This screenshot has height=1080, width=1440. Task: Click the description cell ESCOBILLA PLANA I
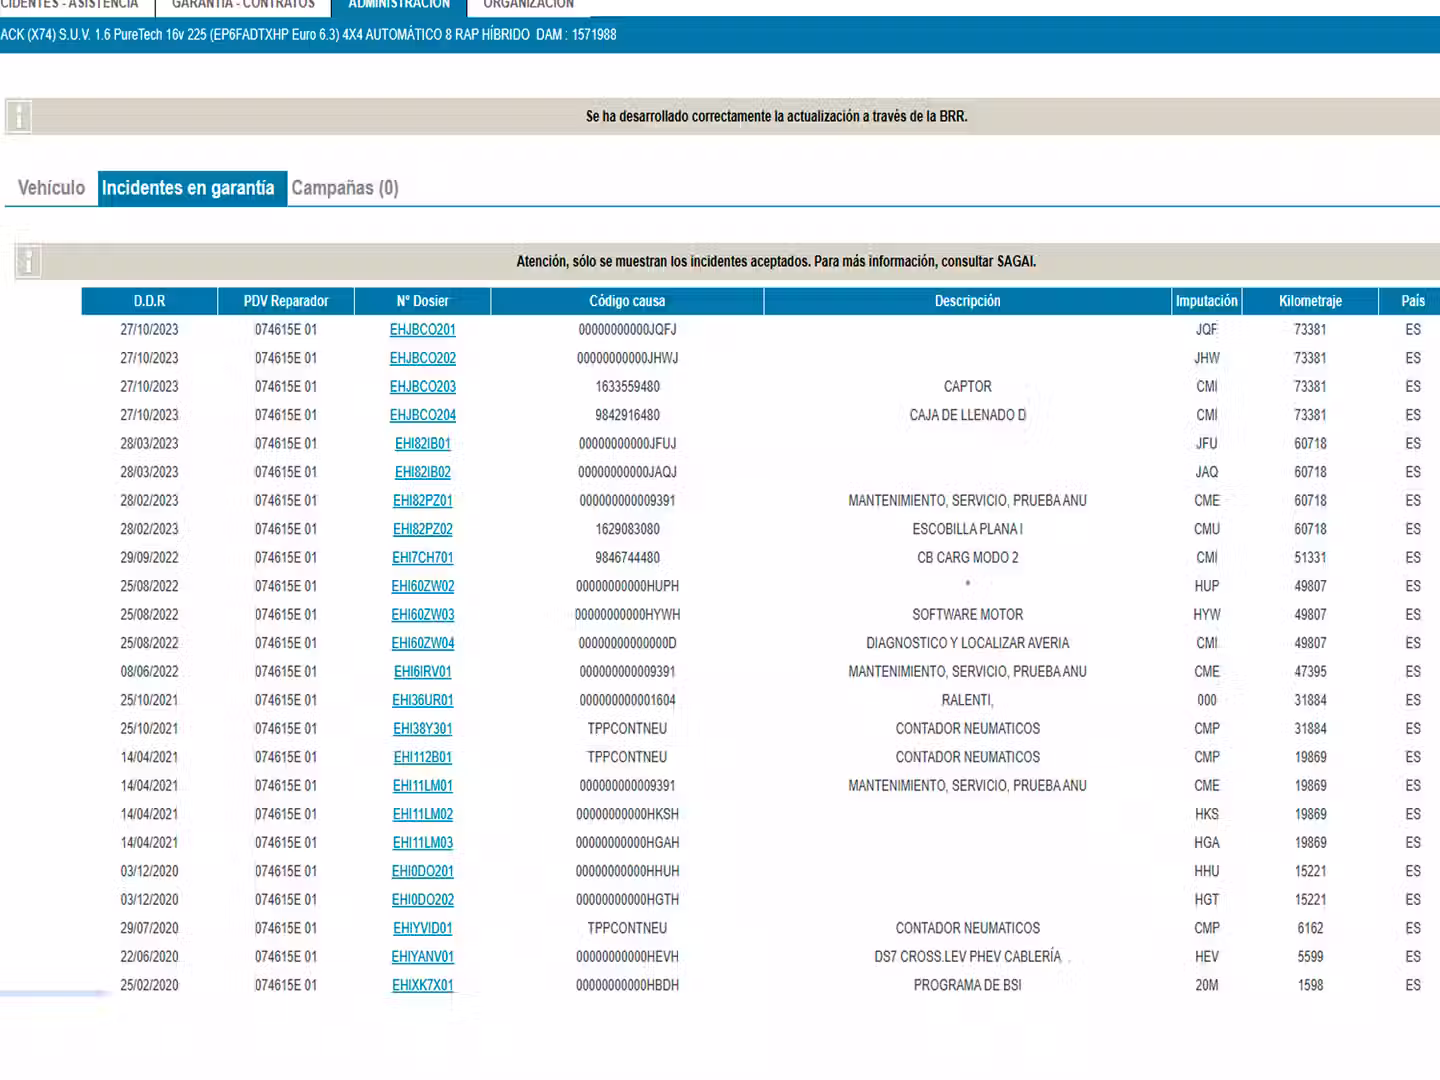coord(968,529)
